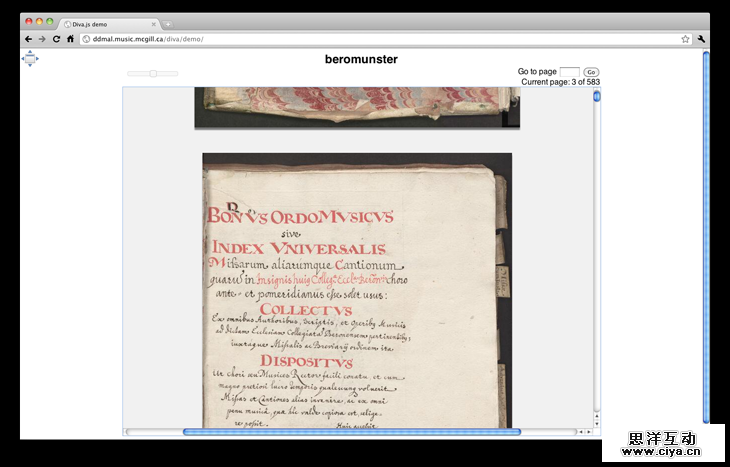Click the address bar URL
The height and width of the screenshot is (467, 730).
pyautogui.click(x=148, y=39)
